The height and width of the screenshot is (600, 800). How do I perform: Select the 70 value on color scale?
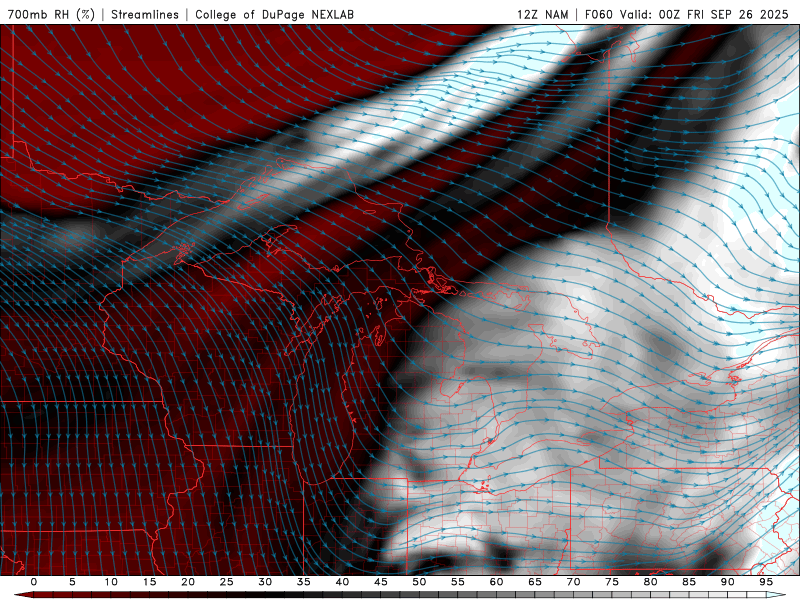click(x=573, y=582)
